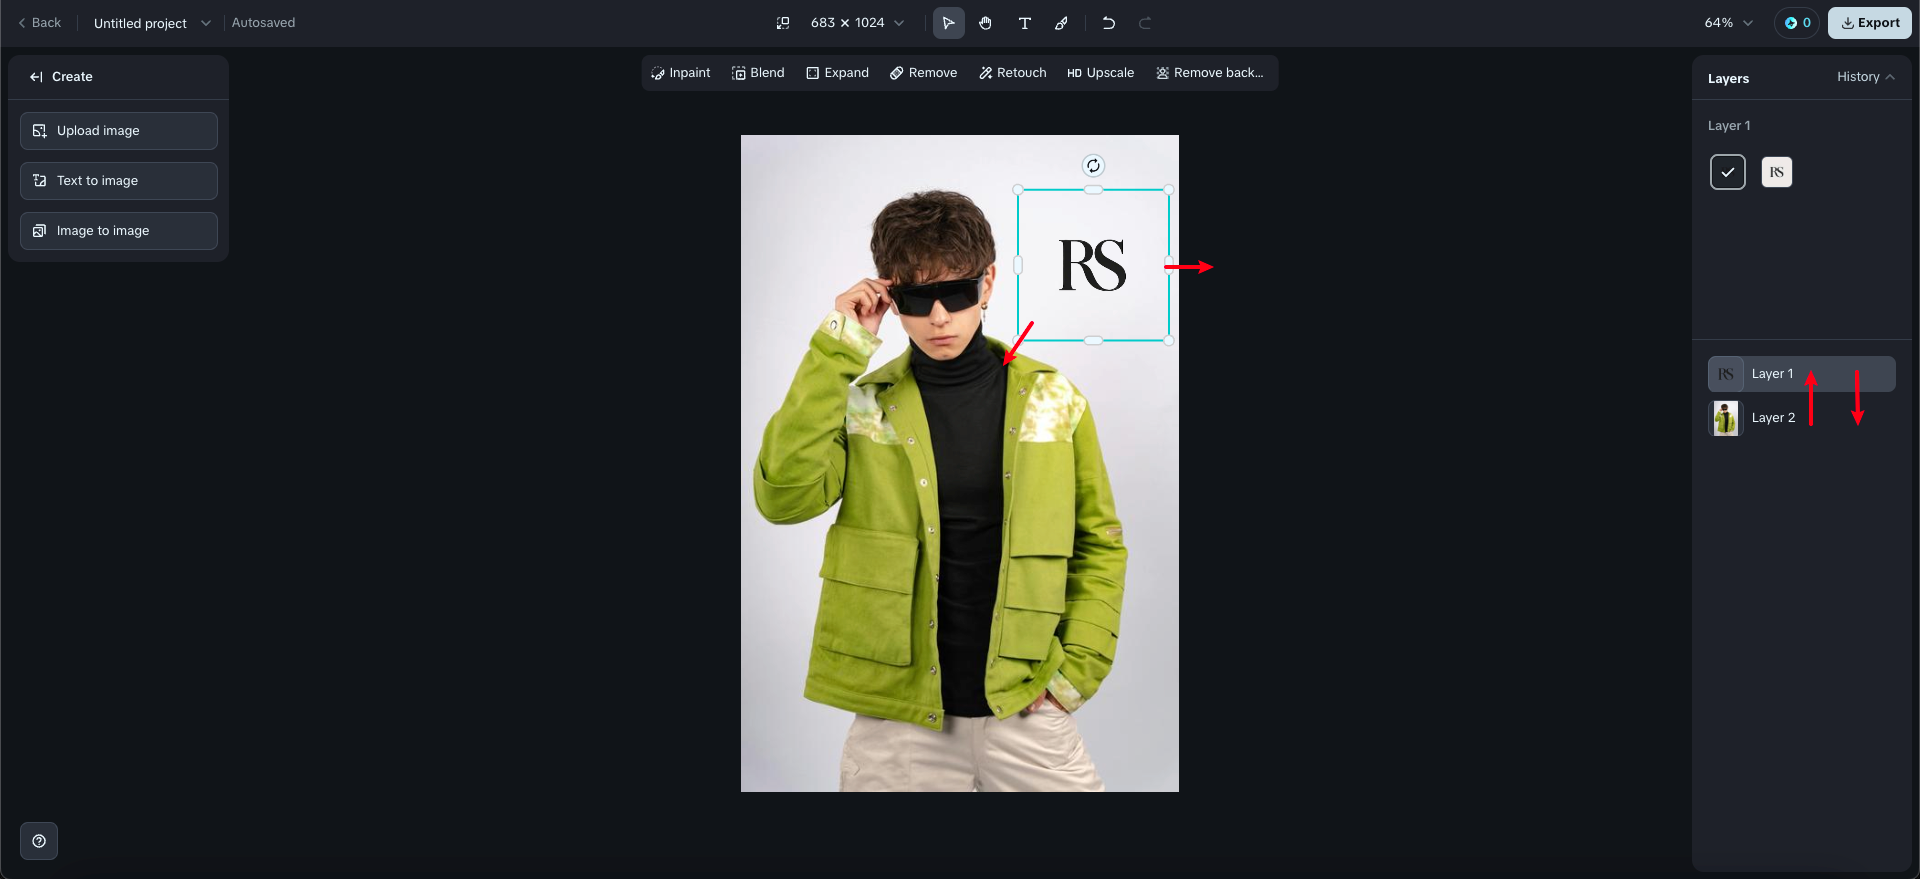Click the Untitled project title
Image resolution: width=1920 pixels, height=879 pixels.
[140, 23]
